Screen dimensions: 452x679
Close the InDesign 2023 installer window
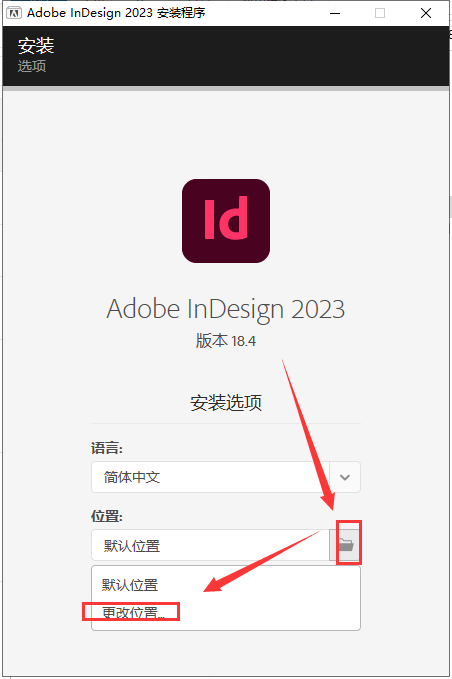[x=426, y=13]
